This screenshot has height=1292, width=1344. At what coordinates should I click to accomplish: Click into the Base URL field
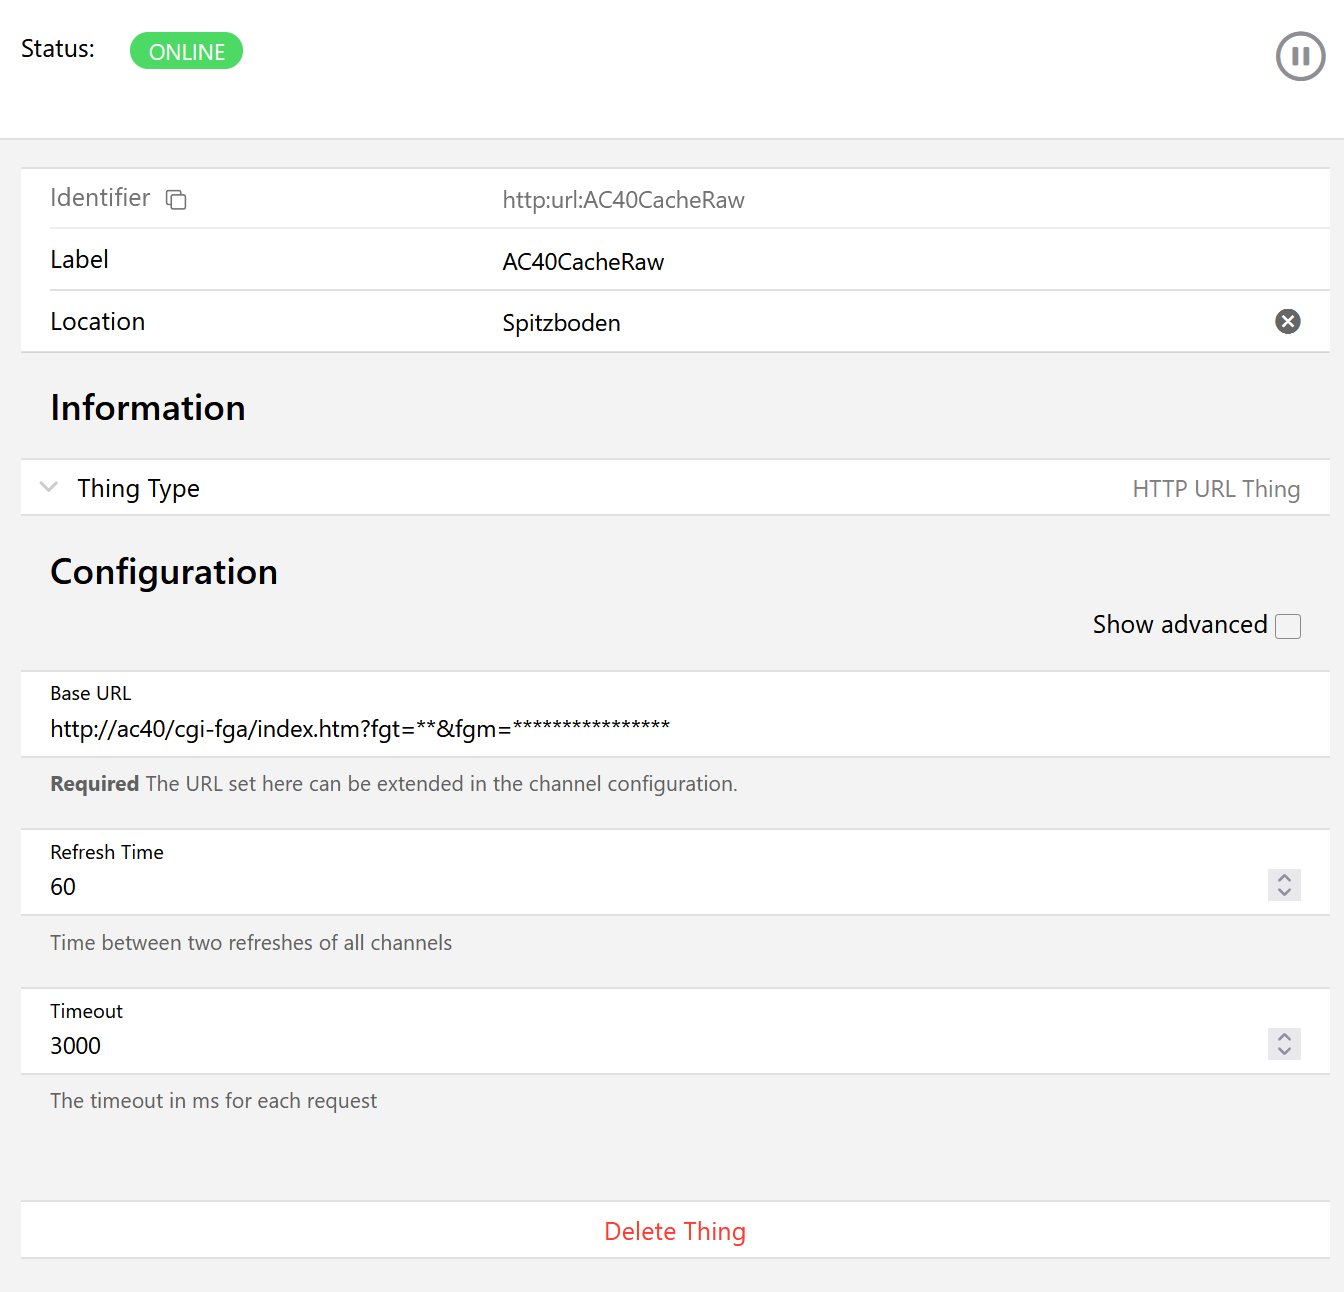(360, 729)
